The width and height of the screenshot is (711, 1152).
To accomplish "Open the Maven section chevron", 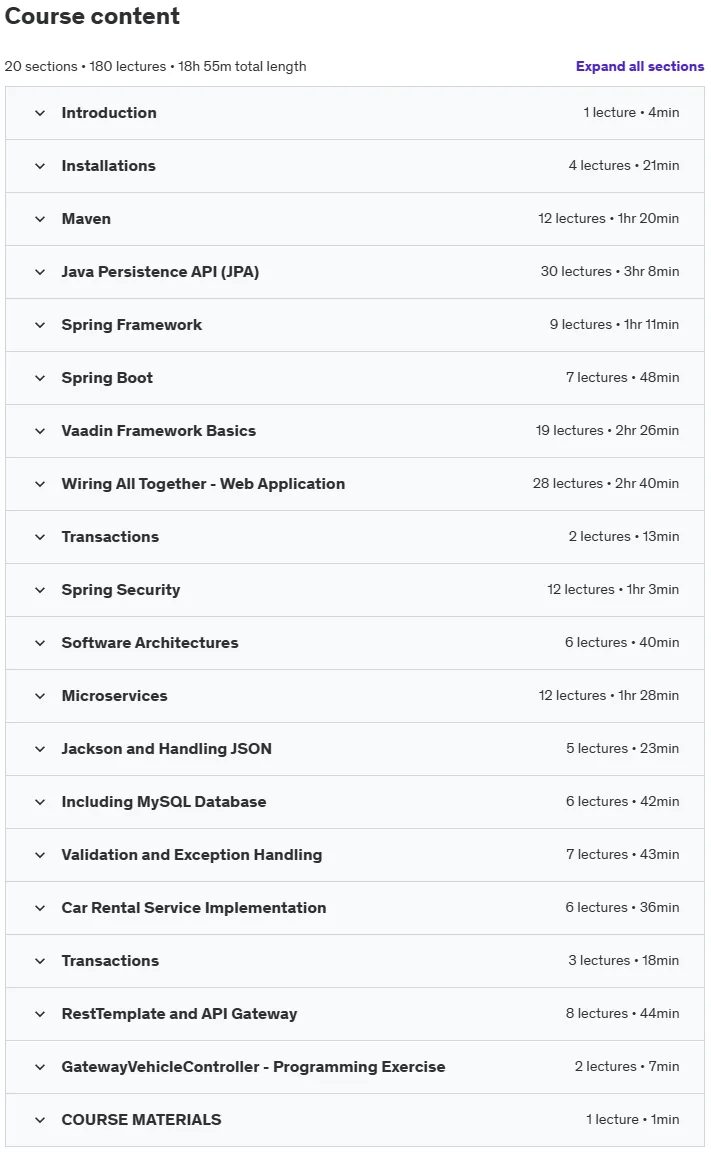I will pos(40,219).
